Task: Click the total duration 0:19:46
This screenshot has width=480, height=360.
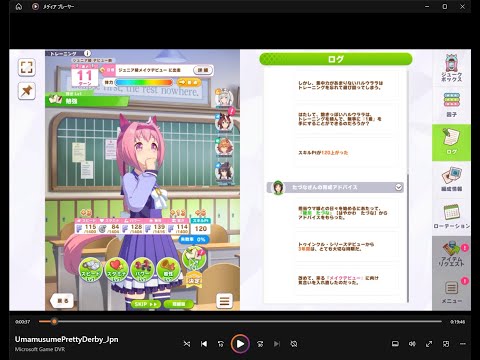Action: point(457,322)
